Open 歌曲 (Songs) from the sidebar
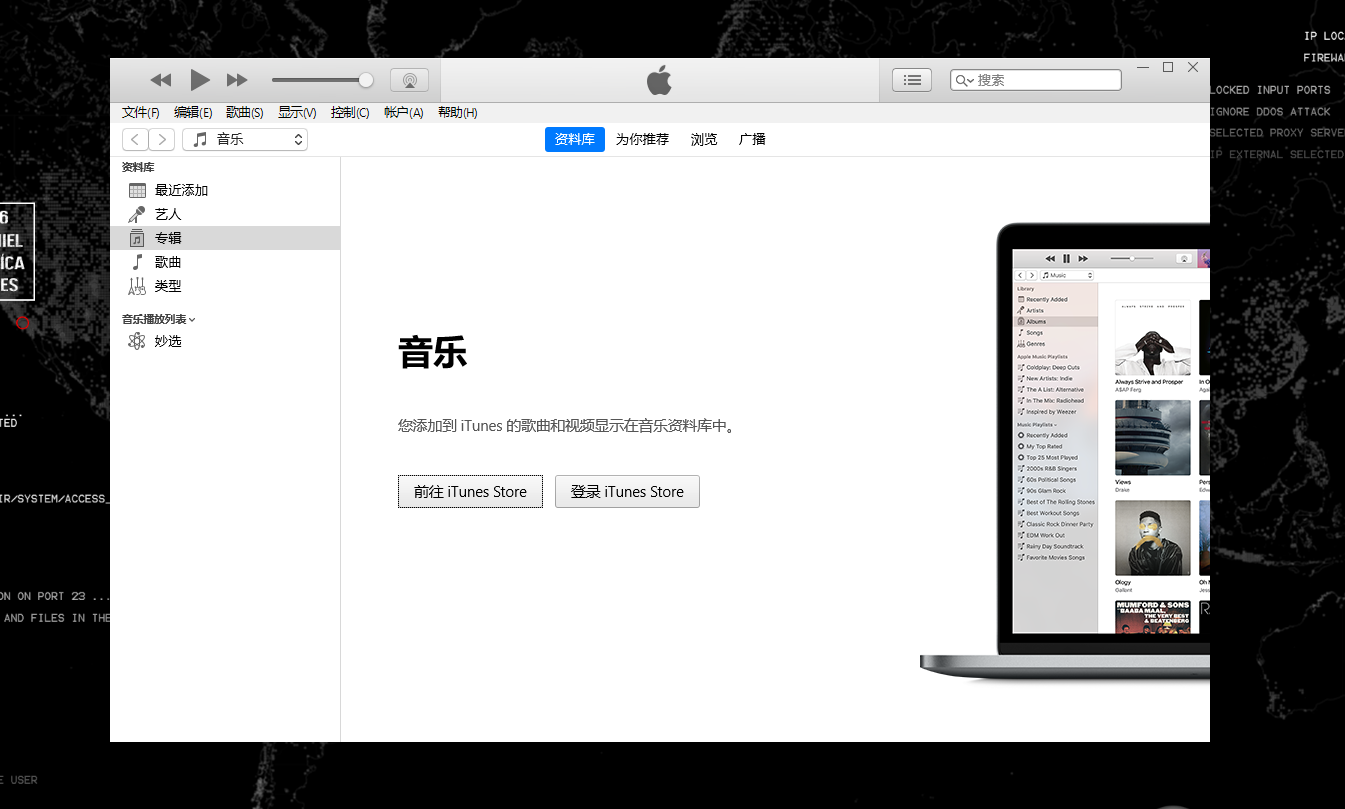The width and height of the screenshot is (1345, 809). (x=167, y=261)
